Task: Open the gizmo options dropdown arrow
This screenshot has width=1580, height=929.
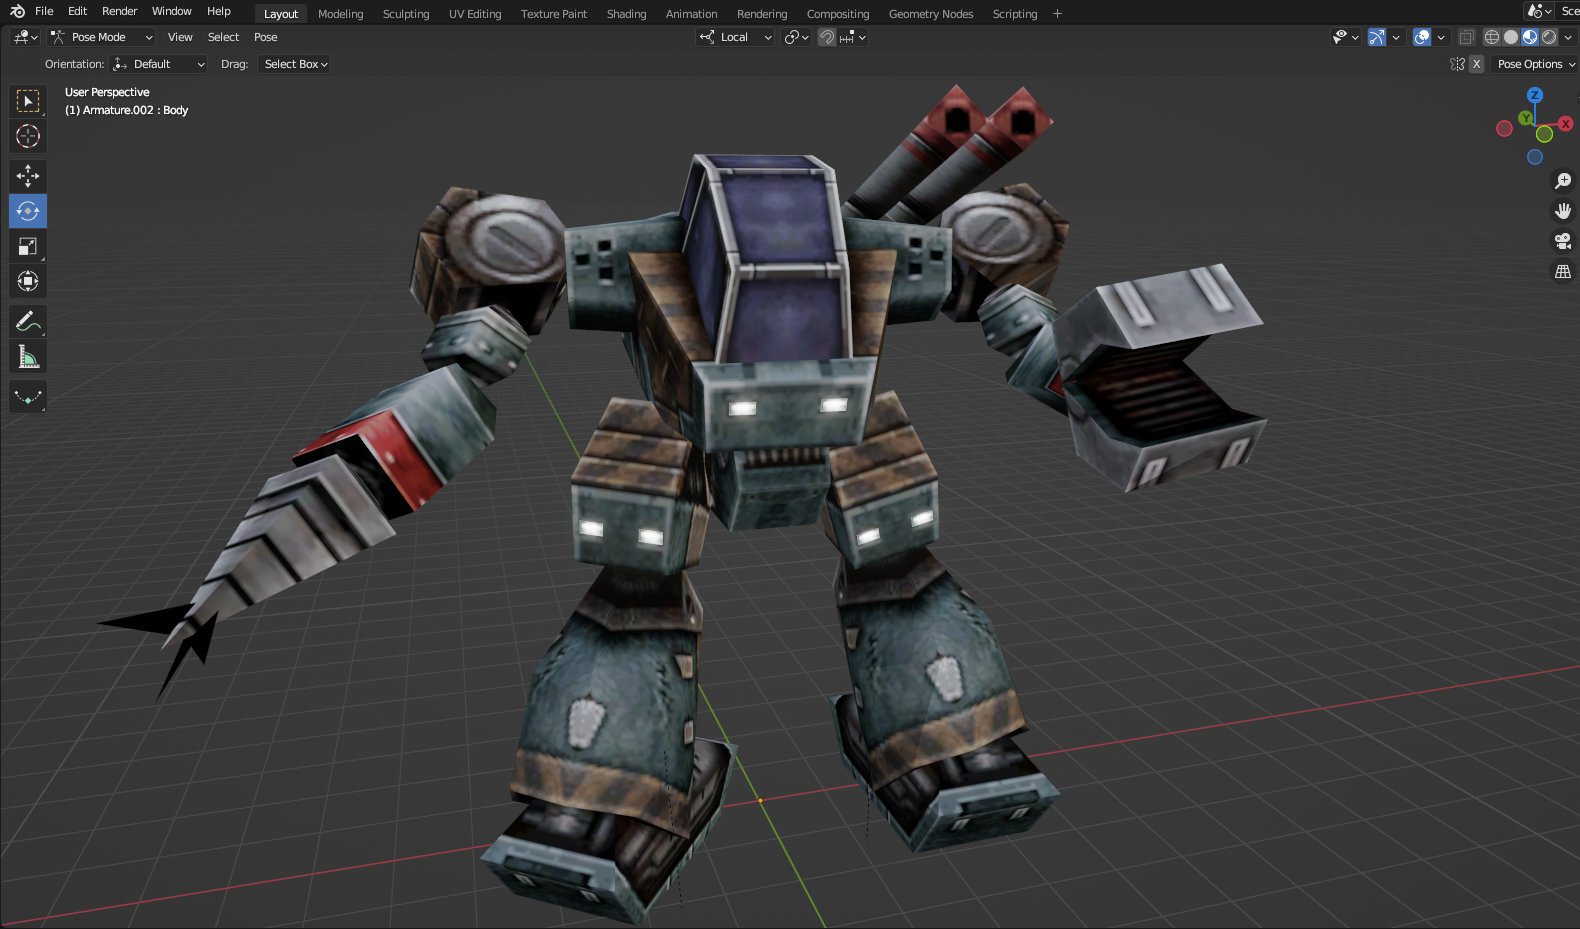Action: pyautogui.click(x=1396, y=37)
